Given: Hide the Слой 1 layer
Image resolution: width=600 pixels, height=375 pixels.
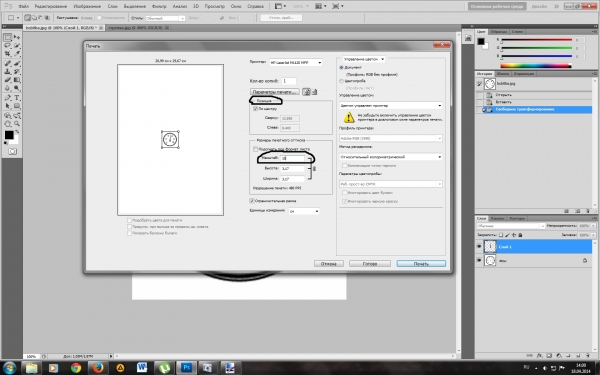Looking at the screenshot, I should tap(479, 247).
